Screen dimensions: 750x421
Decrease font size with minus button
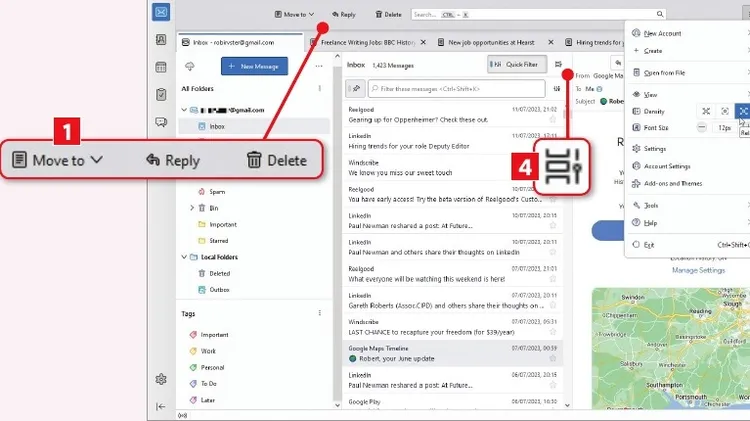click(702, 128)
